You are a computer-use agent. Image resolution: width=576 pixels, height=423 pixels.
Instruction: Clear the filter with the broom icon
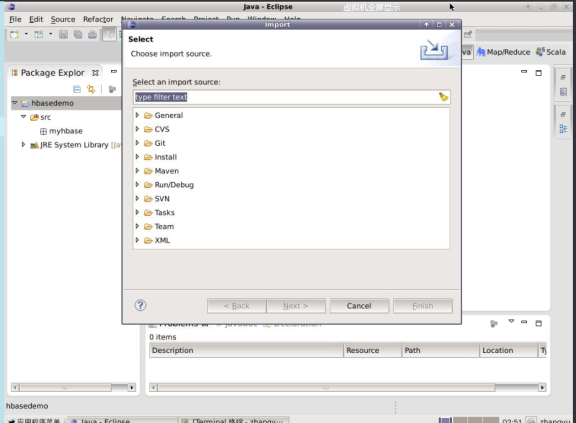pos(443,97)
